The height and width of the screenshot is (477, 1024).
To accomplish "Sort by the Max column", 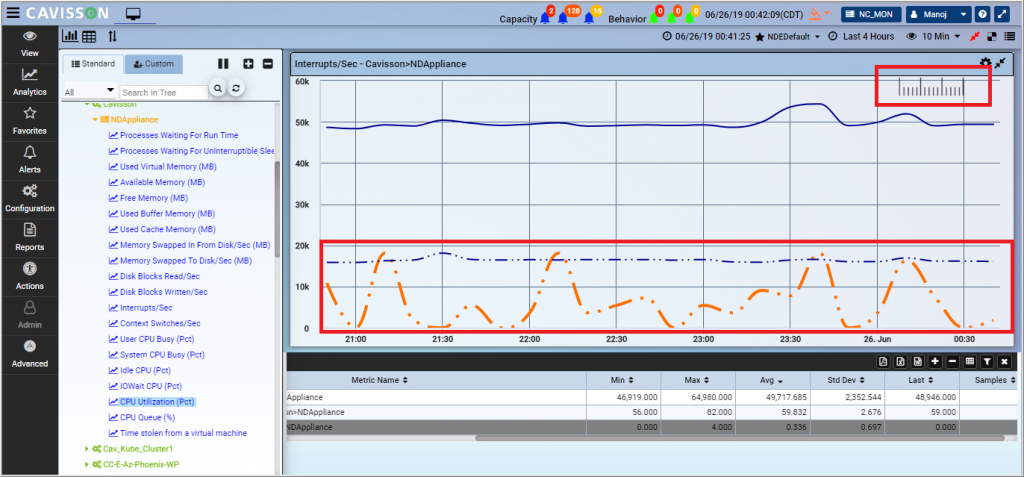I will pyautogui.click(x=697, y=380).
